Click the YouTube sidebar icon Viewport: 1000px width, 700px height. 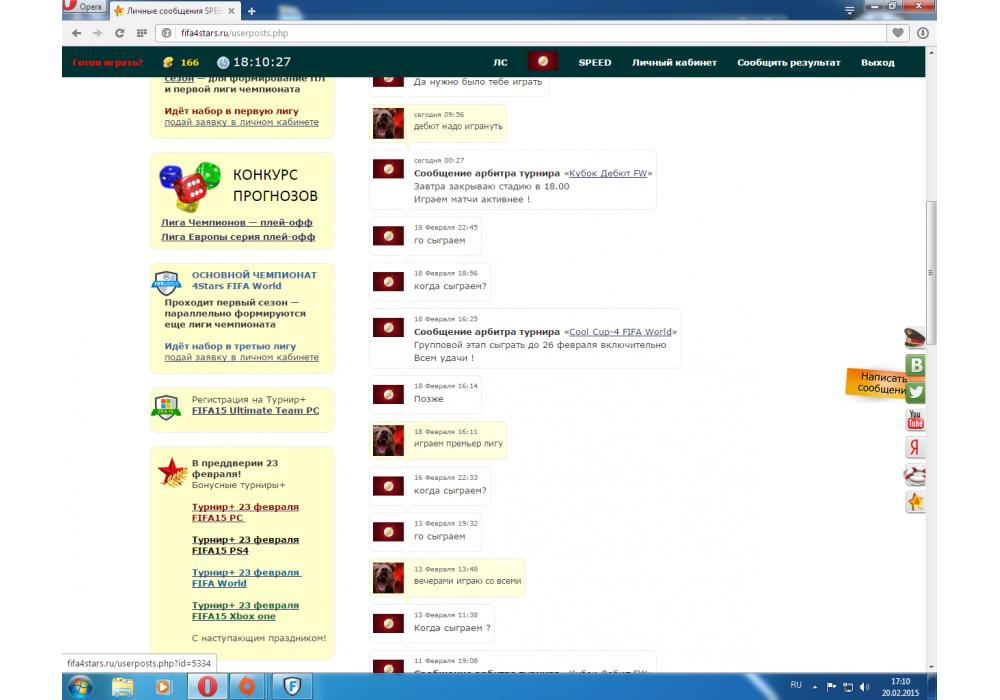[915, 420]
